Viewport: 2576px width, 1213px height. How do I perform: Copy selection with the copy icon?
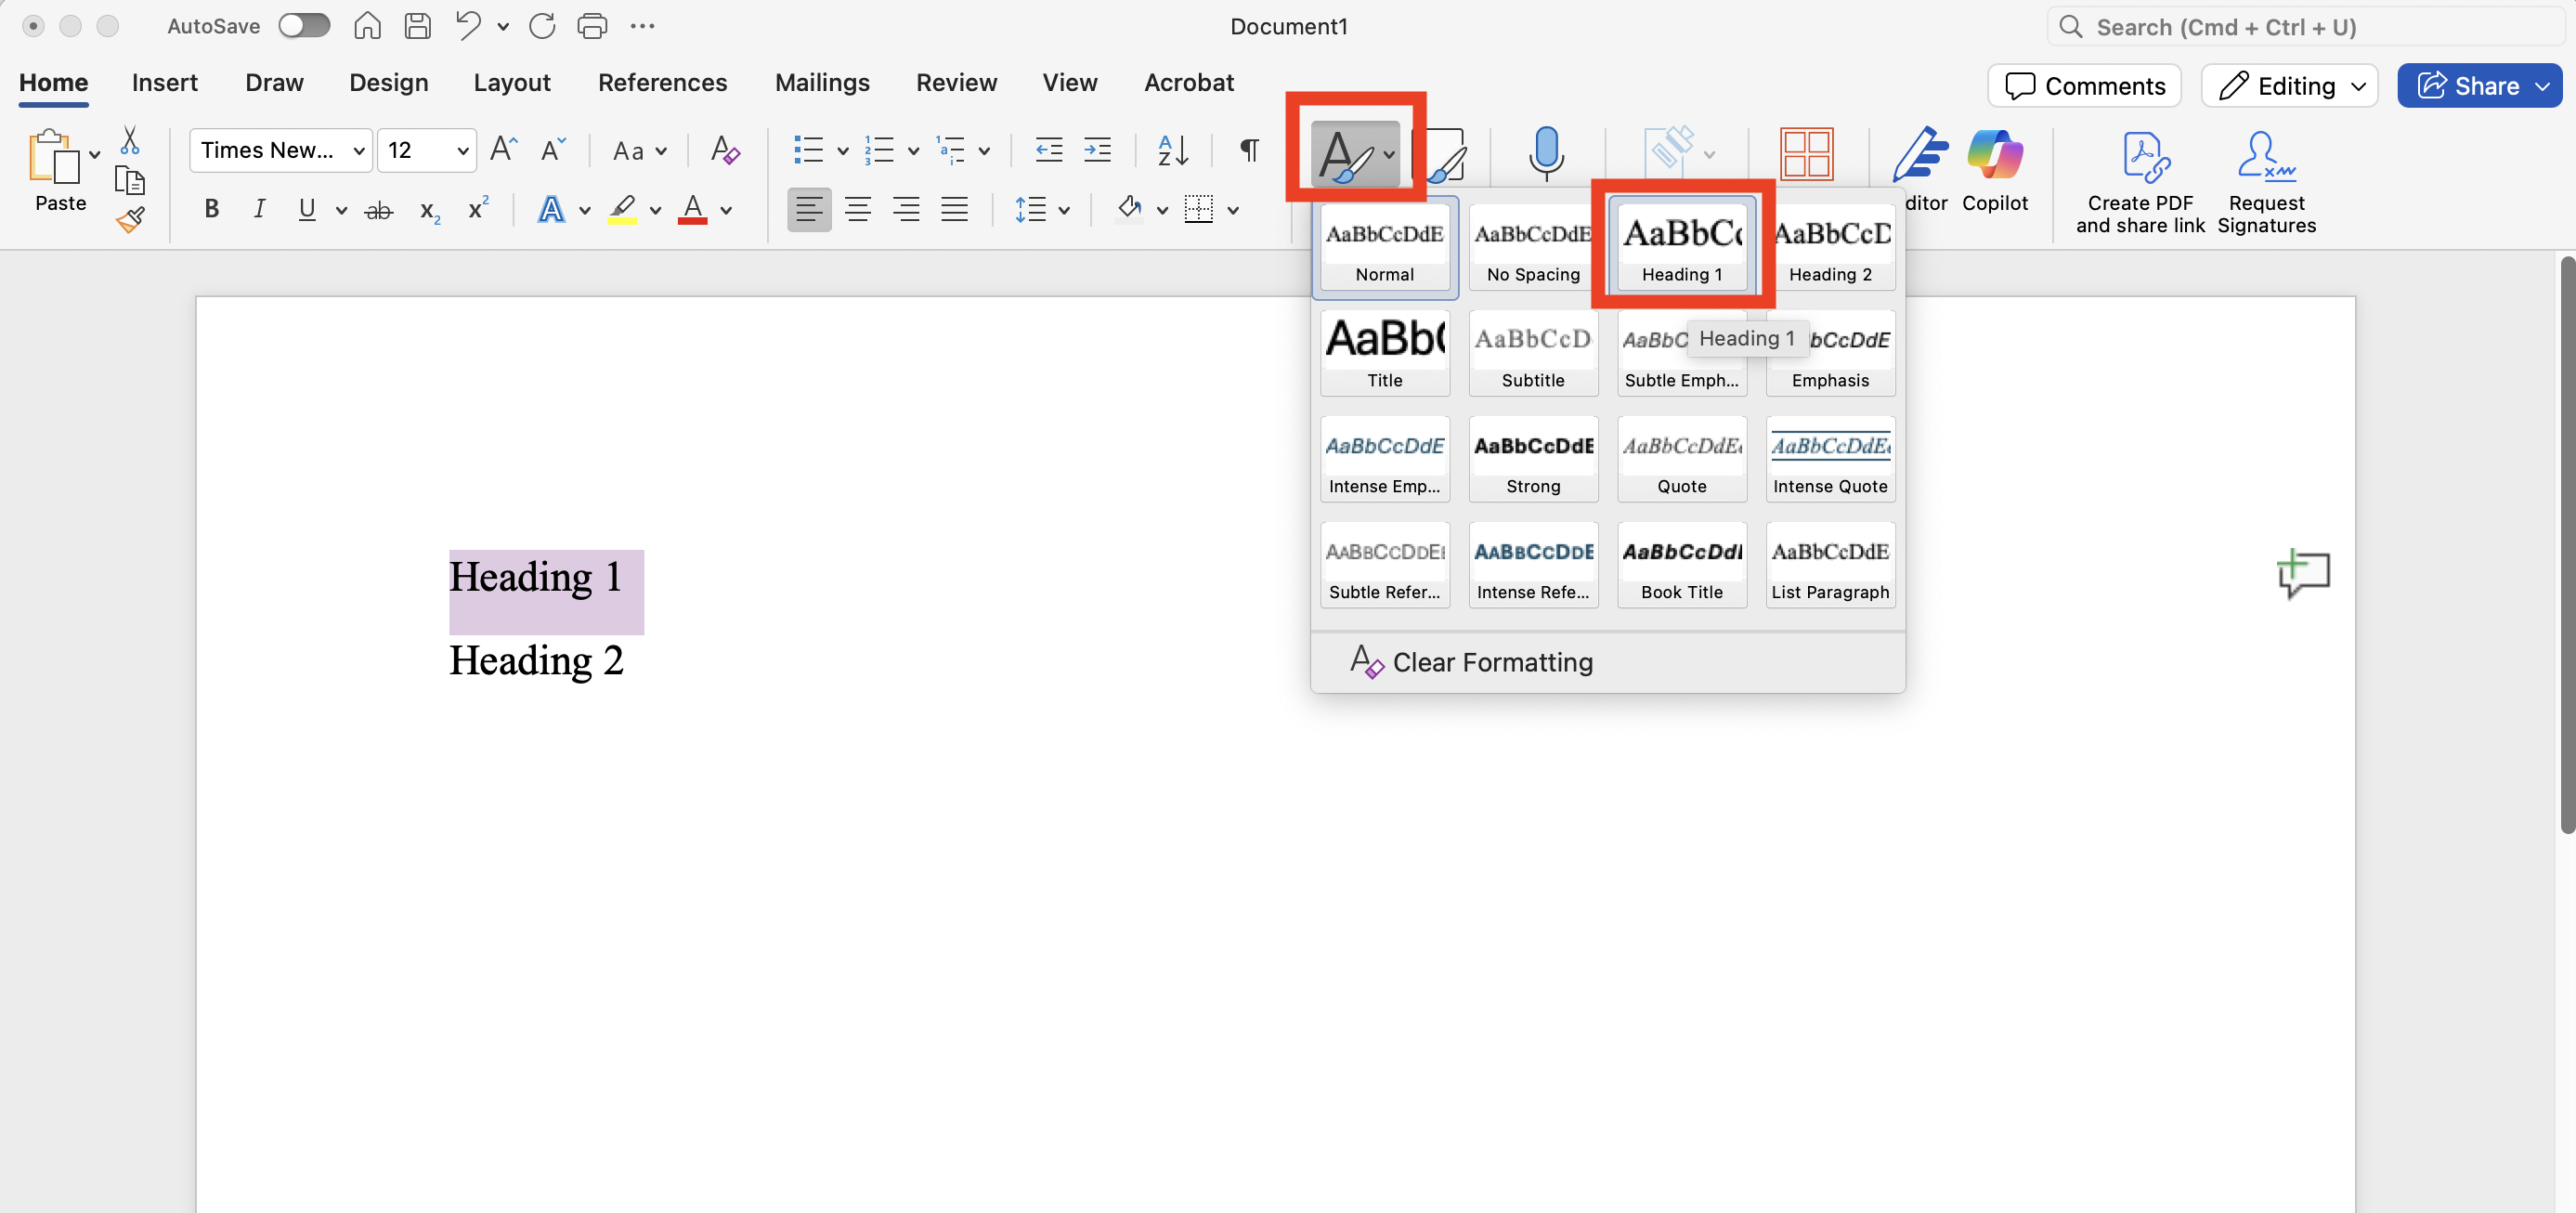129,180
